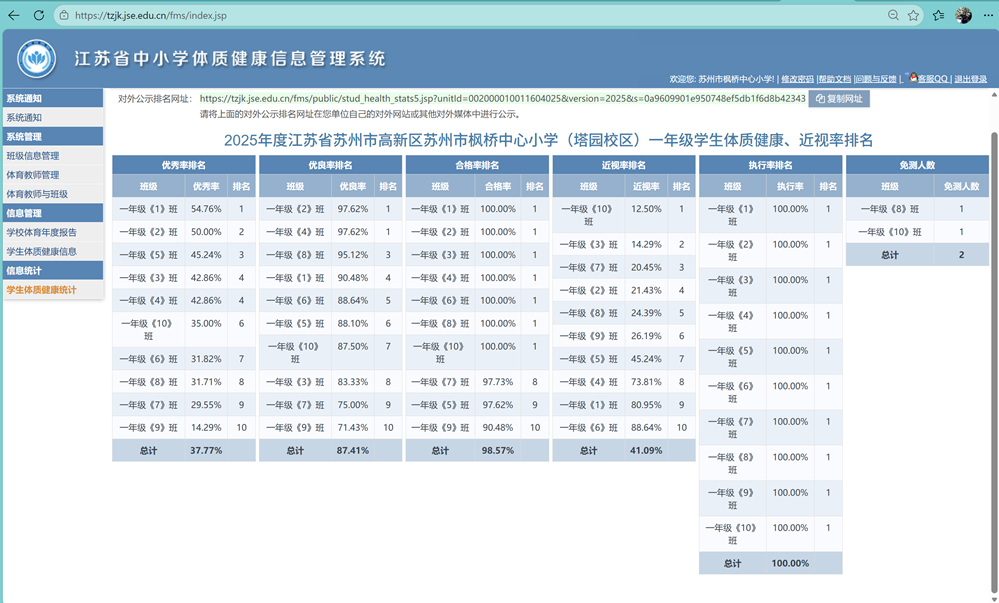This screenshot has width=999, height=603.
Task: Open the browser profile avatar
Action: coord(963,15)
